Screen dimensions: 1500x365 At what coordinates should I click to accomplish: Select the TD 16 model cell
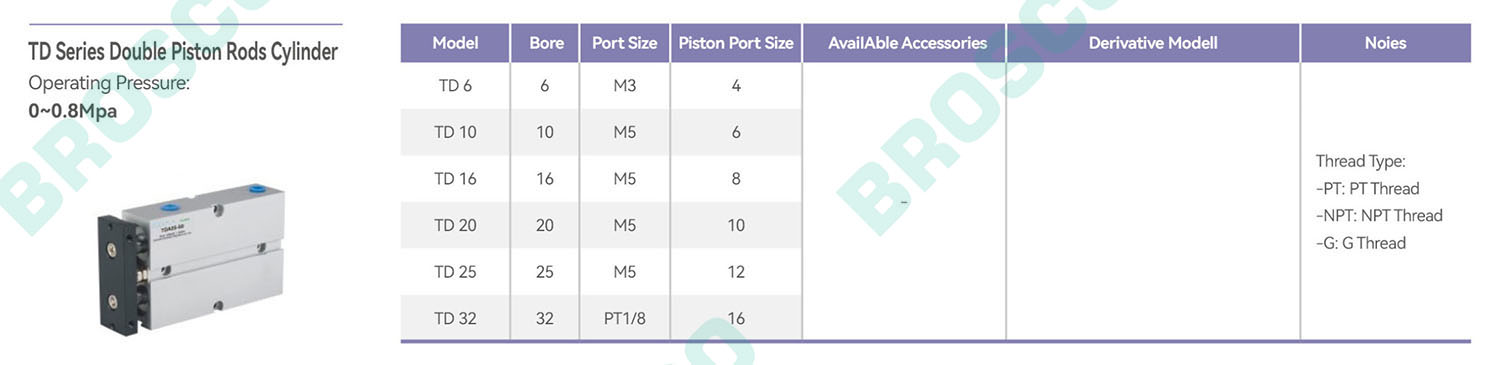click(x=455, y=179)
